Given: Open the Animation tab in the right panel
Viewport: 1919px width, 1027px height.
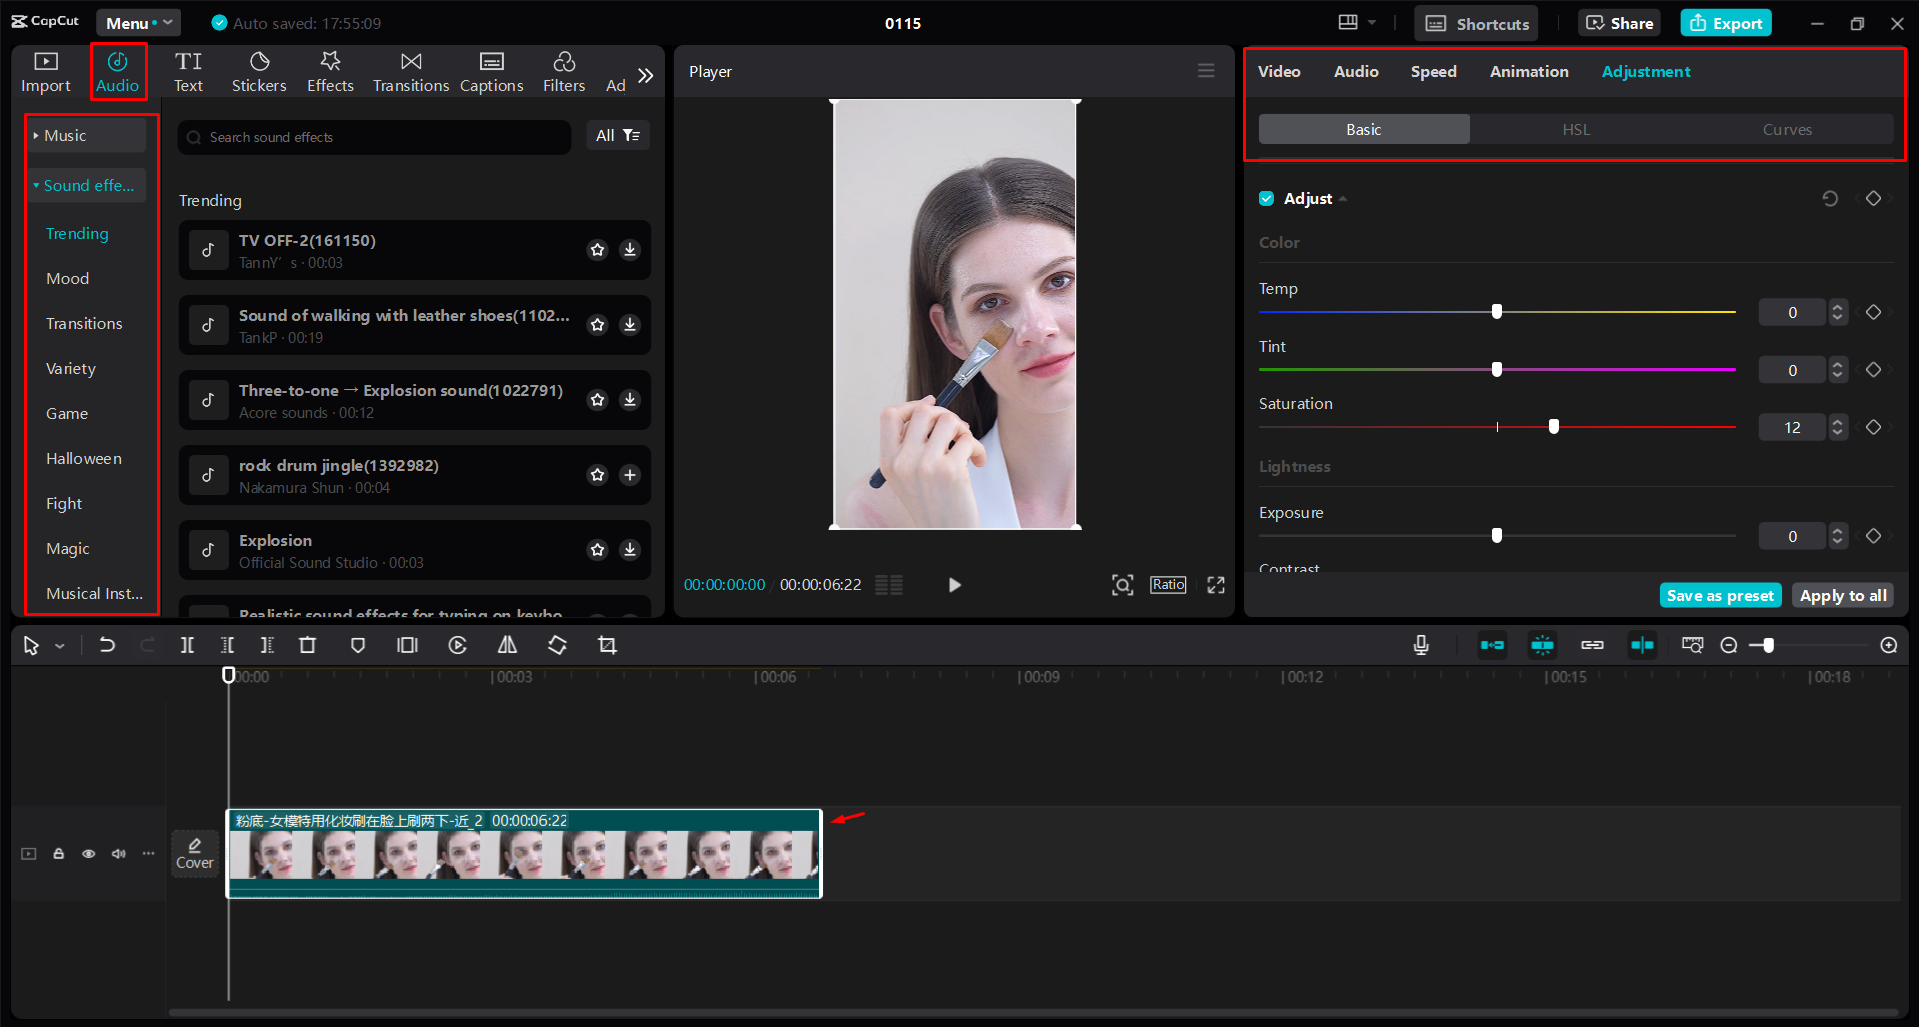Looking at the screenshot, I should point(1528,71).
